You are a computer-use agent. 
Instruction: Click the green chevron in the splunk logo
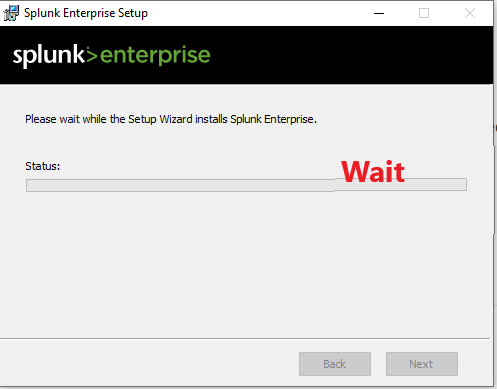tap(92, 55)
